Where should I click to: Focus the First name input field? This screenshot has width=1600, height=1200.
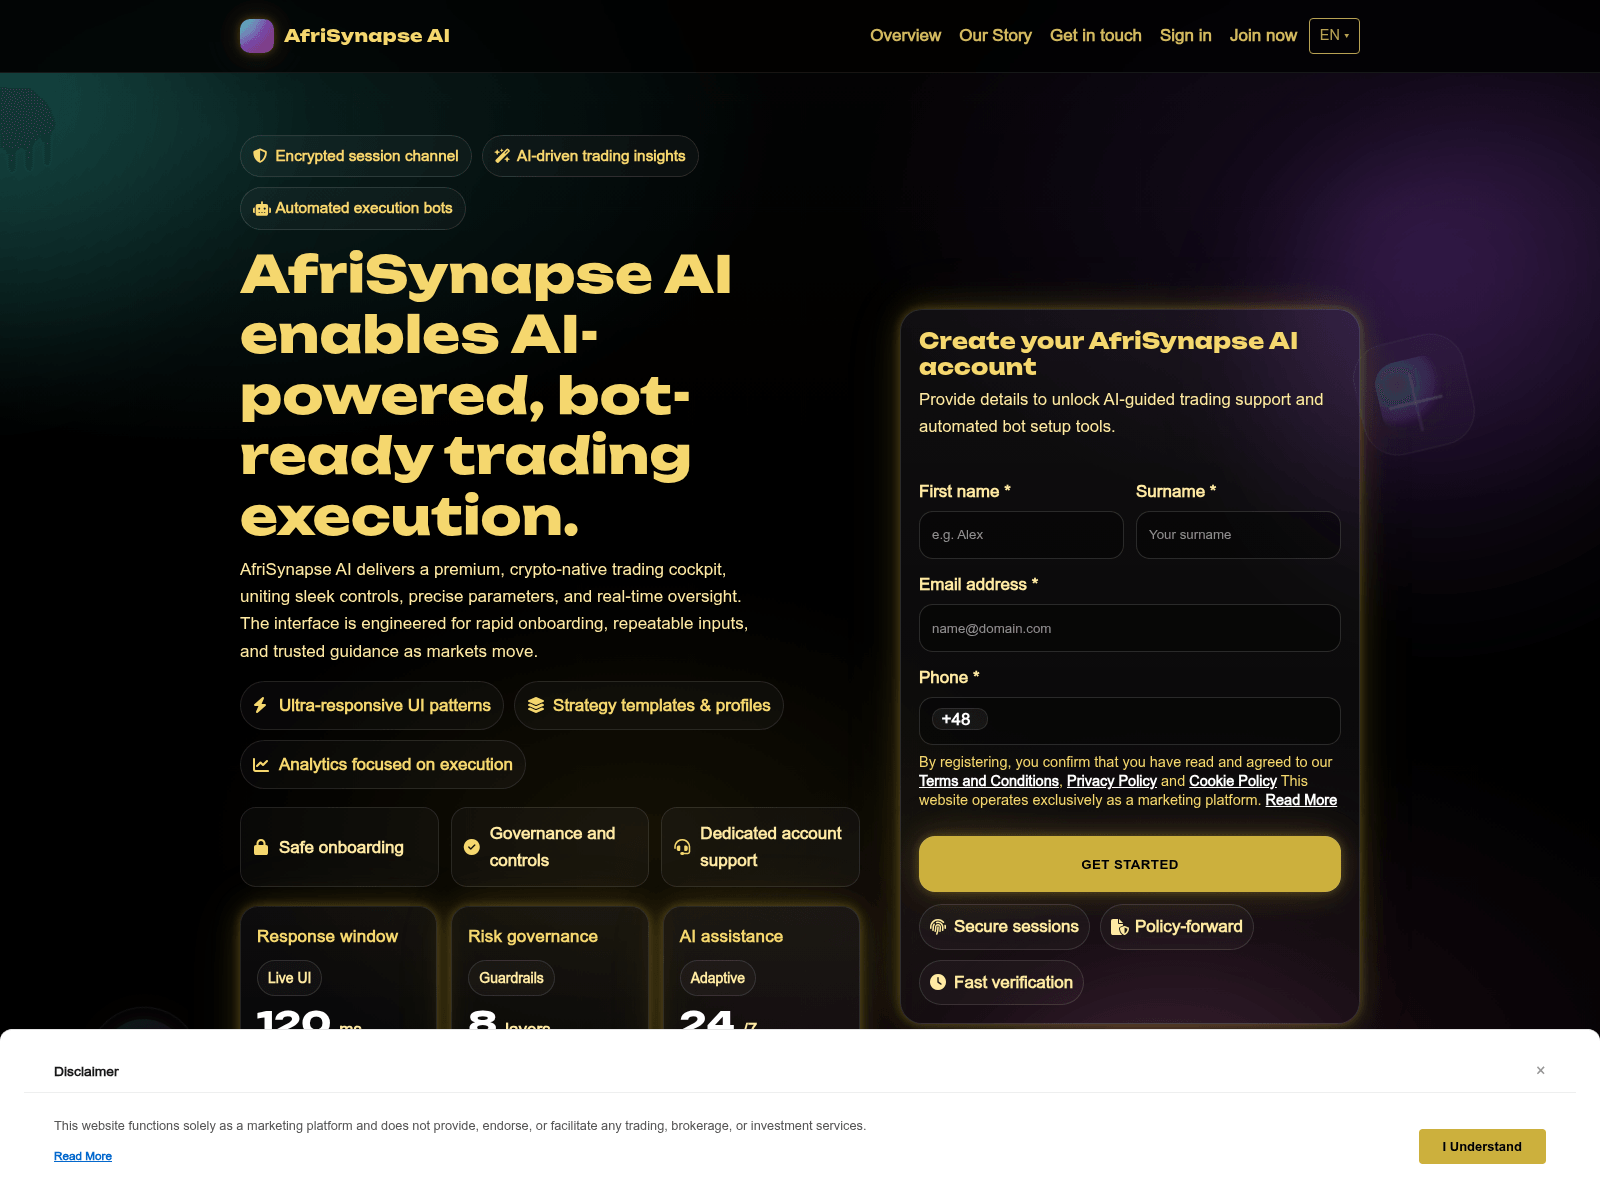click(x=1021, y=535)
